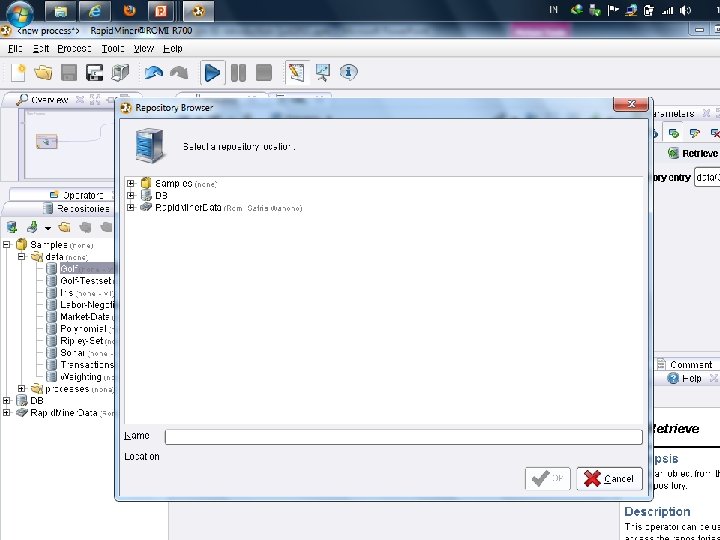The width and height of the screenshot is (720, 540).
Task: Open the Process menu
Action: pos(74,49)
